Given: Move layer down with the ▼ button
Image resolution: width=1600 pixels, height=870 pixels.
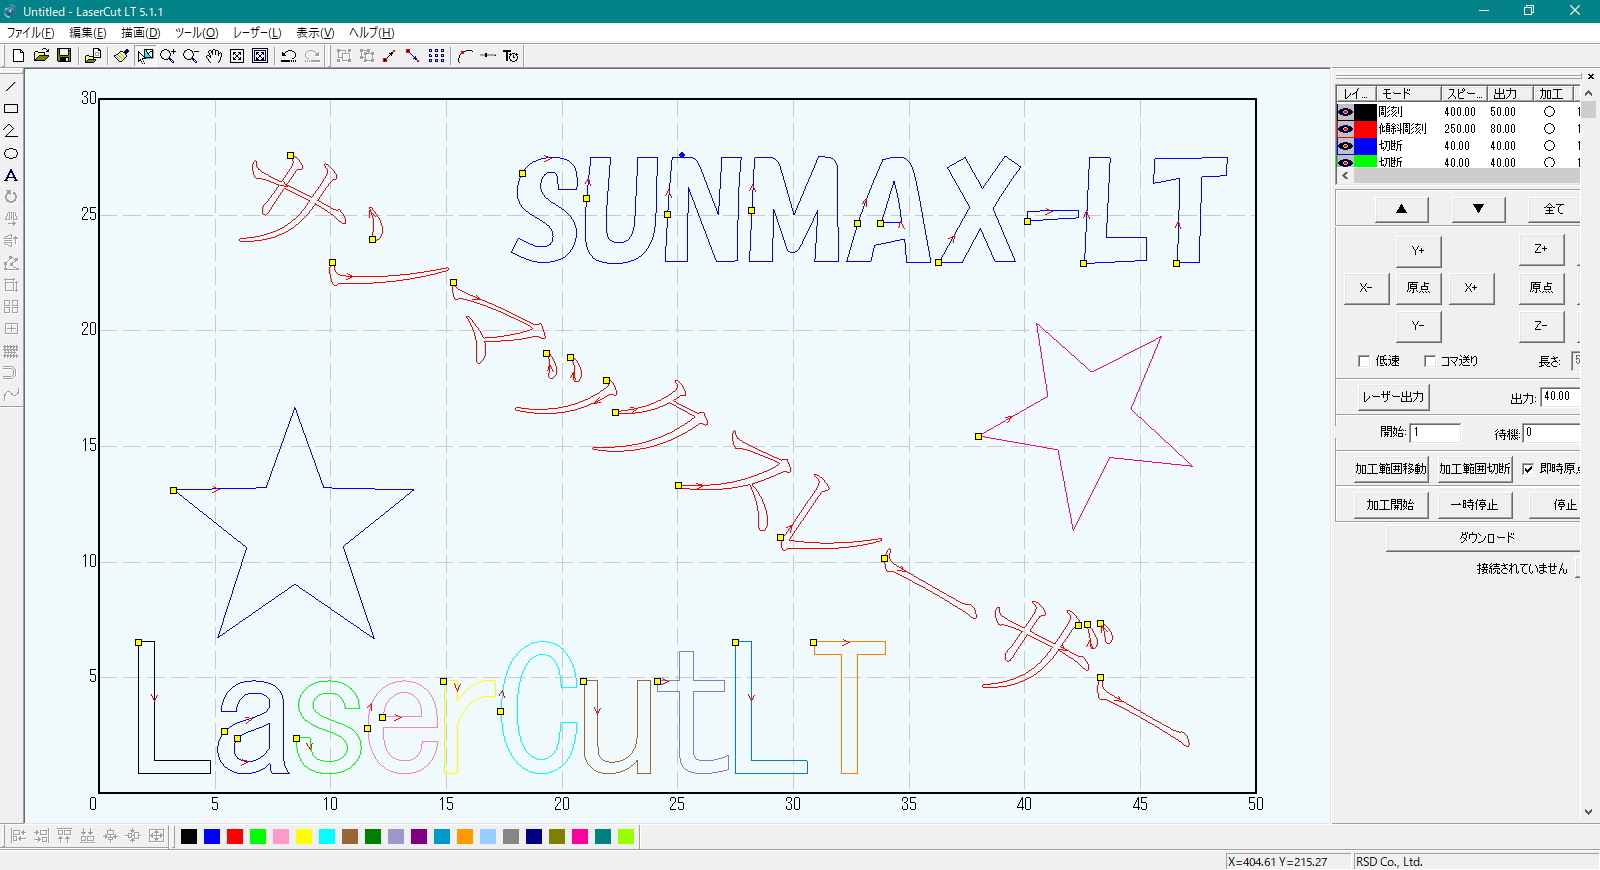Looking at the screenshot, I should [x=1478, y=209].
